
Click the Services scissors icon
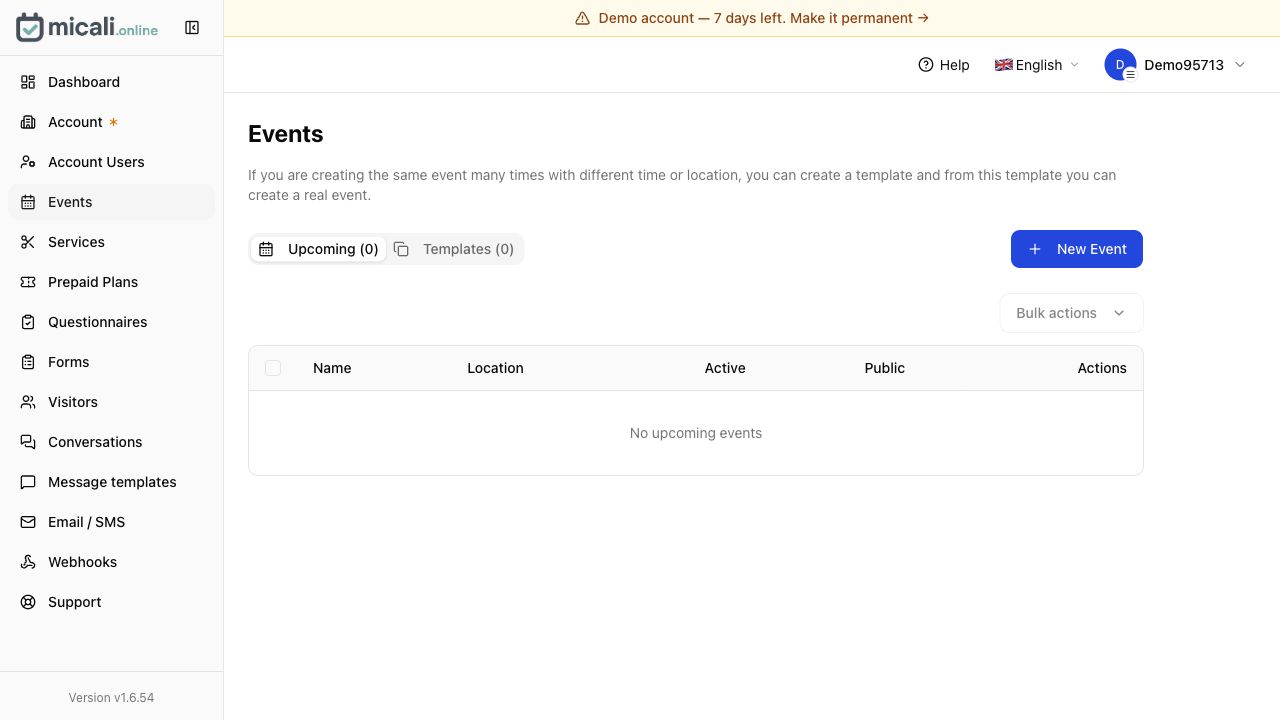pyautogui.click(x=28, y=242)
